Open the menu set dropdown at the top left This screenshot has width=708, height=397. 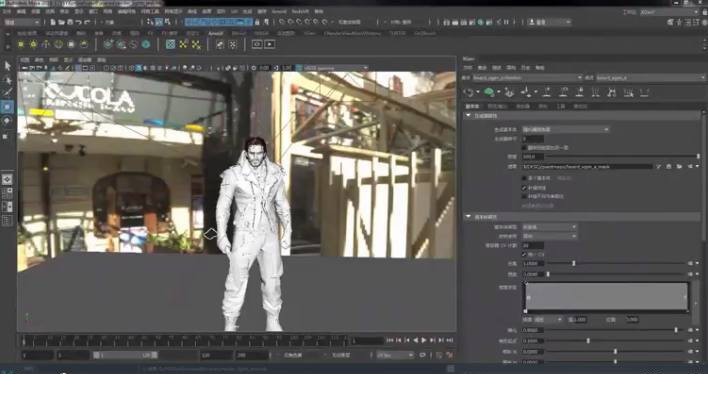click(x=22, y=22)
